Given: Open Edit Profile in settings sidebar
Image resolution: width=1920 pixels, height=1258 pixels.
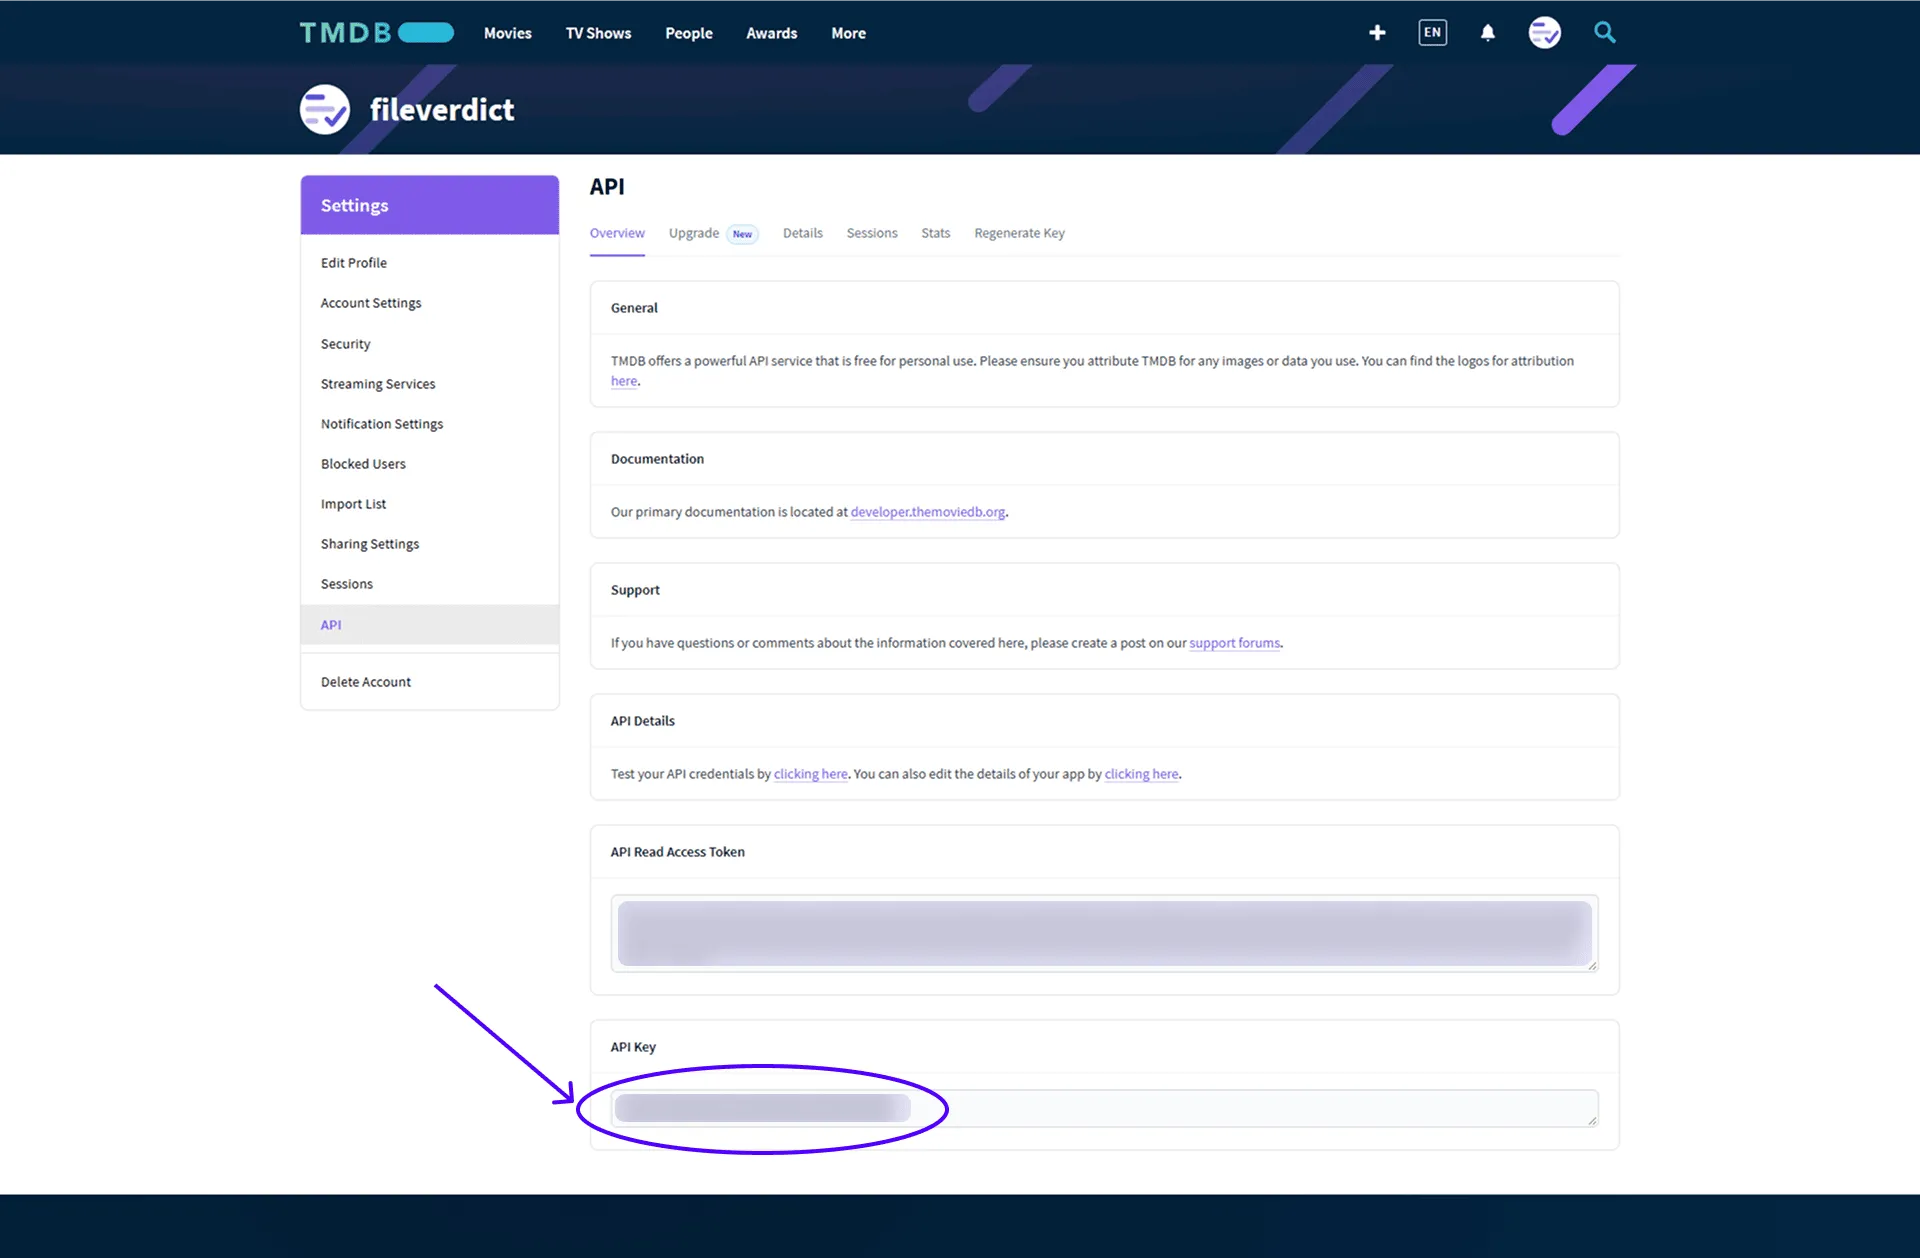Looking at the screenshot, I should click(x=354, y=263).
